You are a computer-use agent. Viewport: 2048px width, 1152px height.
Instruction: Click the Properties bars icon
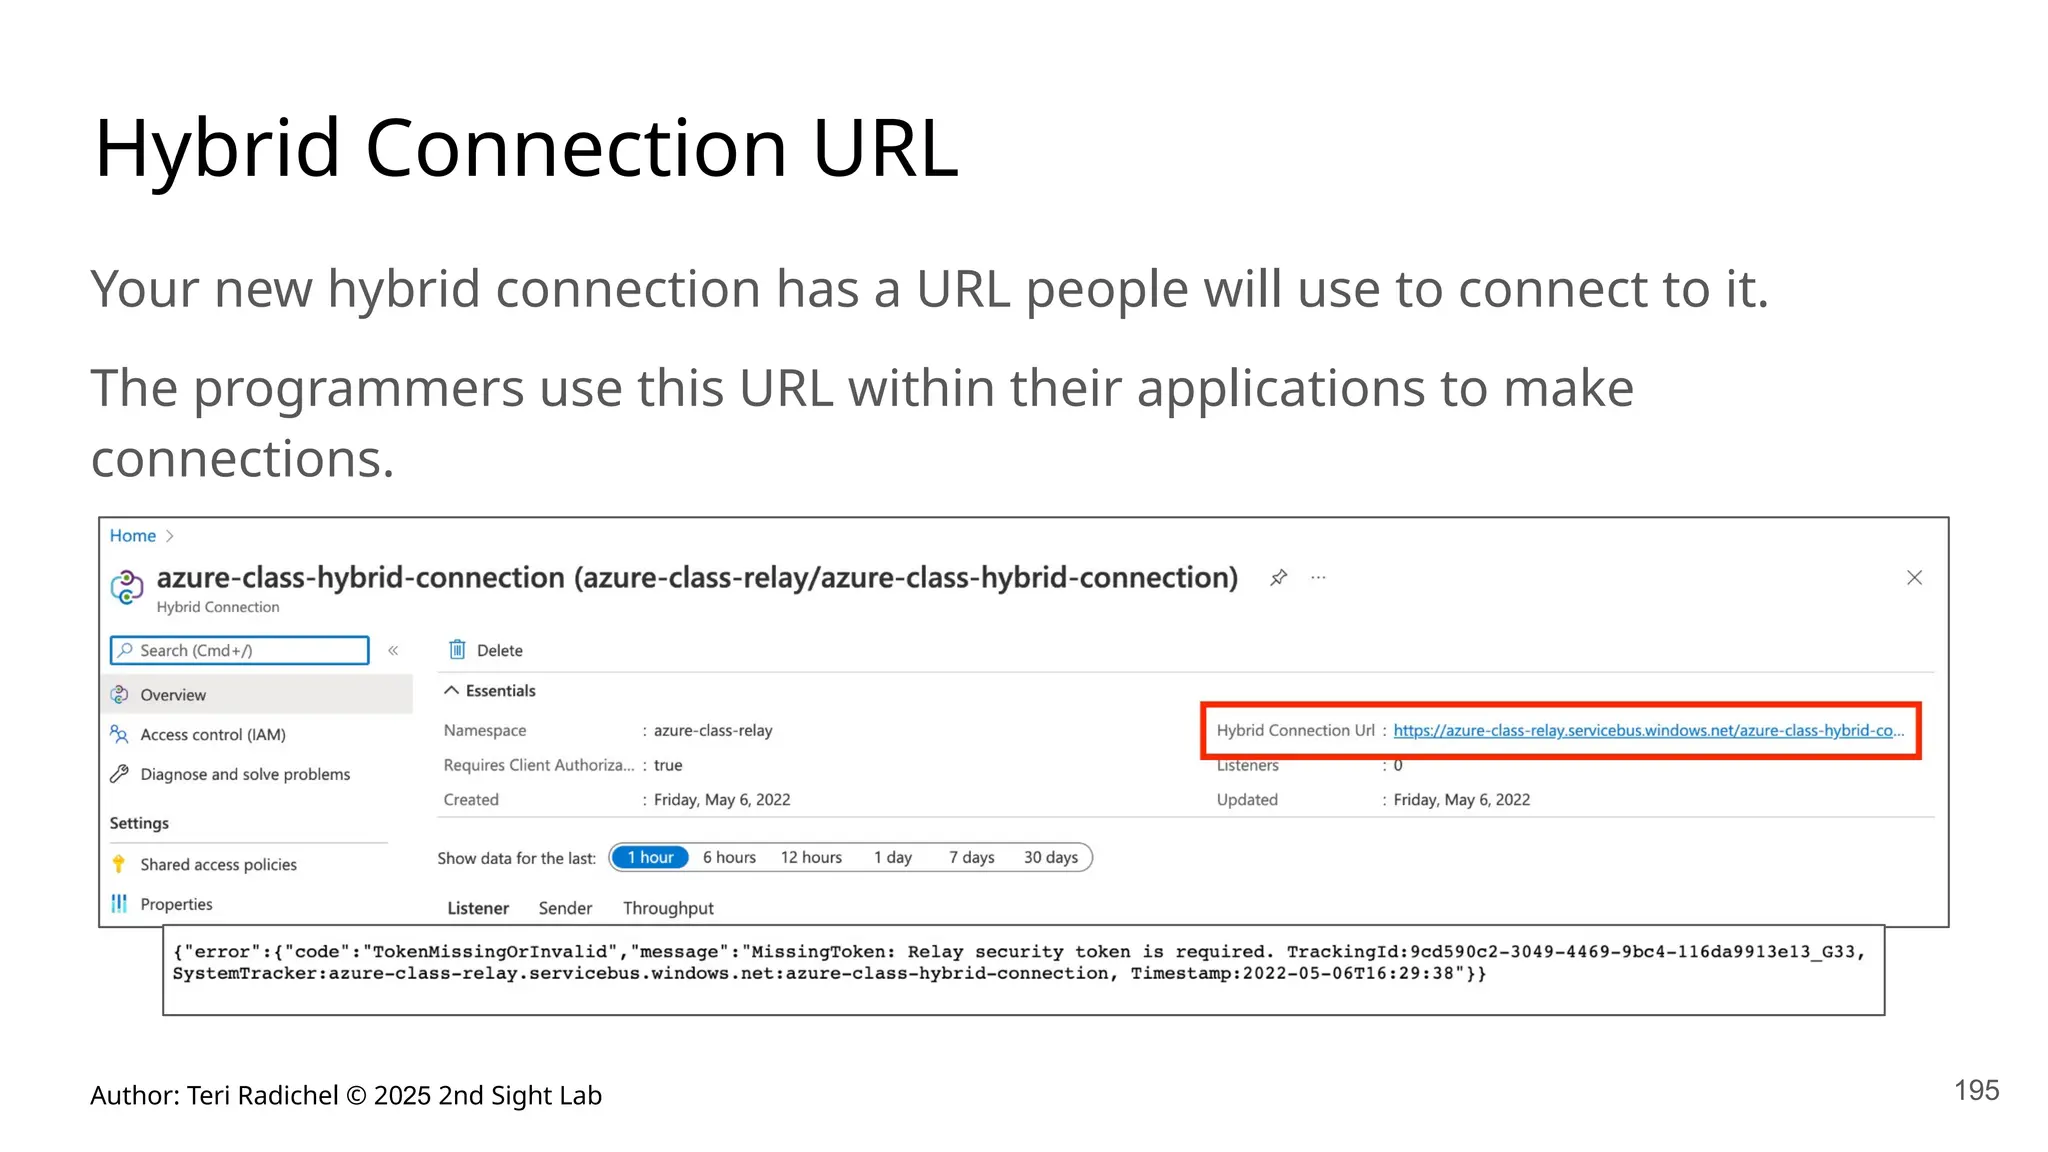click(119, 904)
